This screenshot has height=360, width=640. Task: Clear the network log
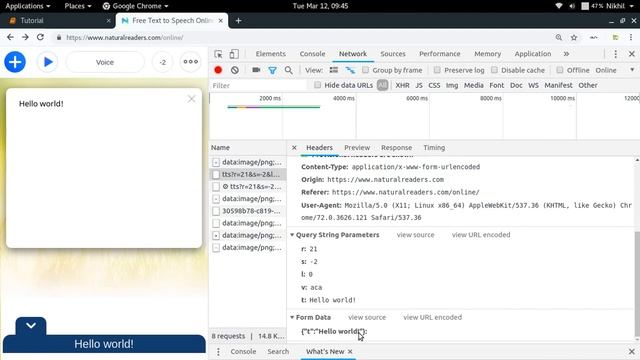coord(235,70)
